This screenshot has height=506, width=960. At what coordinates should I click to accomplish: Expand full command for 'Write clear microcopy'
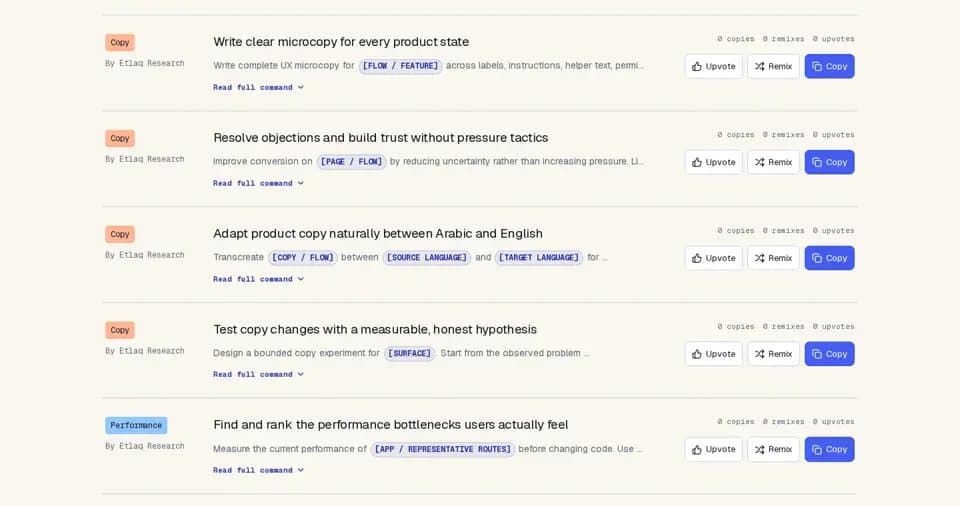point(258,88)
